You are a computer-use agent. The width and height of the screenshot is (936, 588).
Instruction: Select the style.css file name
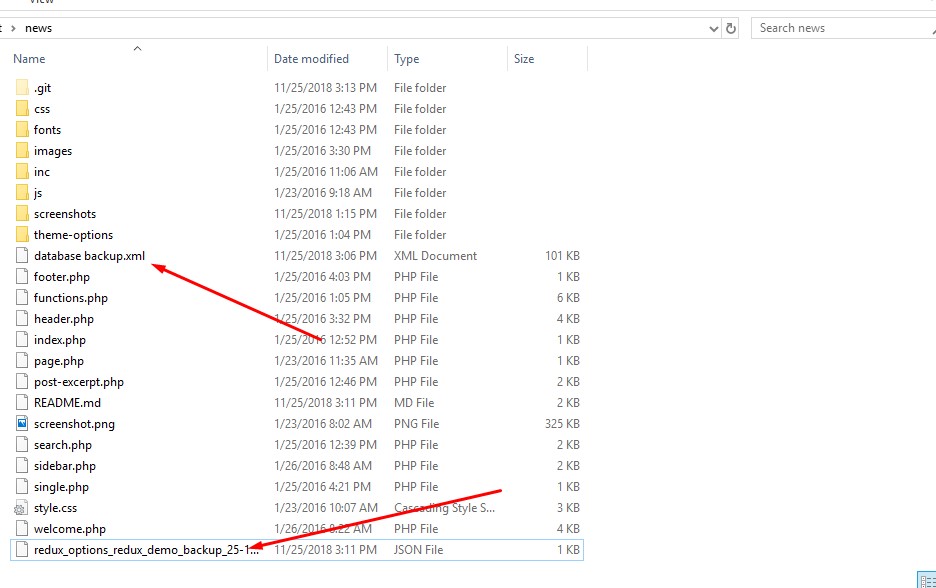[56, 508]
